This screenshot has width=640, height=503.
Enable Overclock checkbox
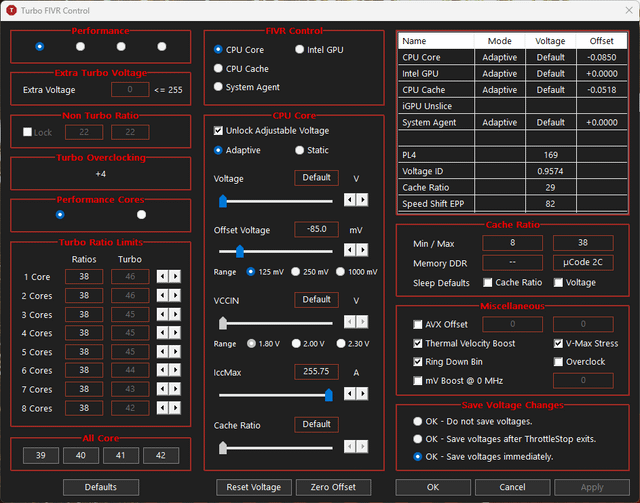tap(558, 362)
